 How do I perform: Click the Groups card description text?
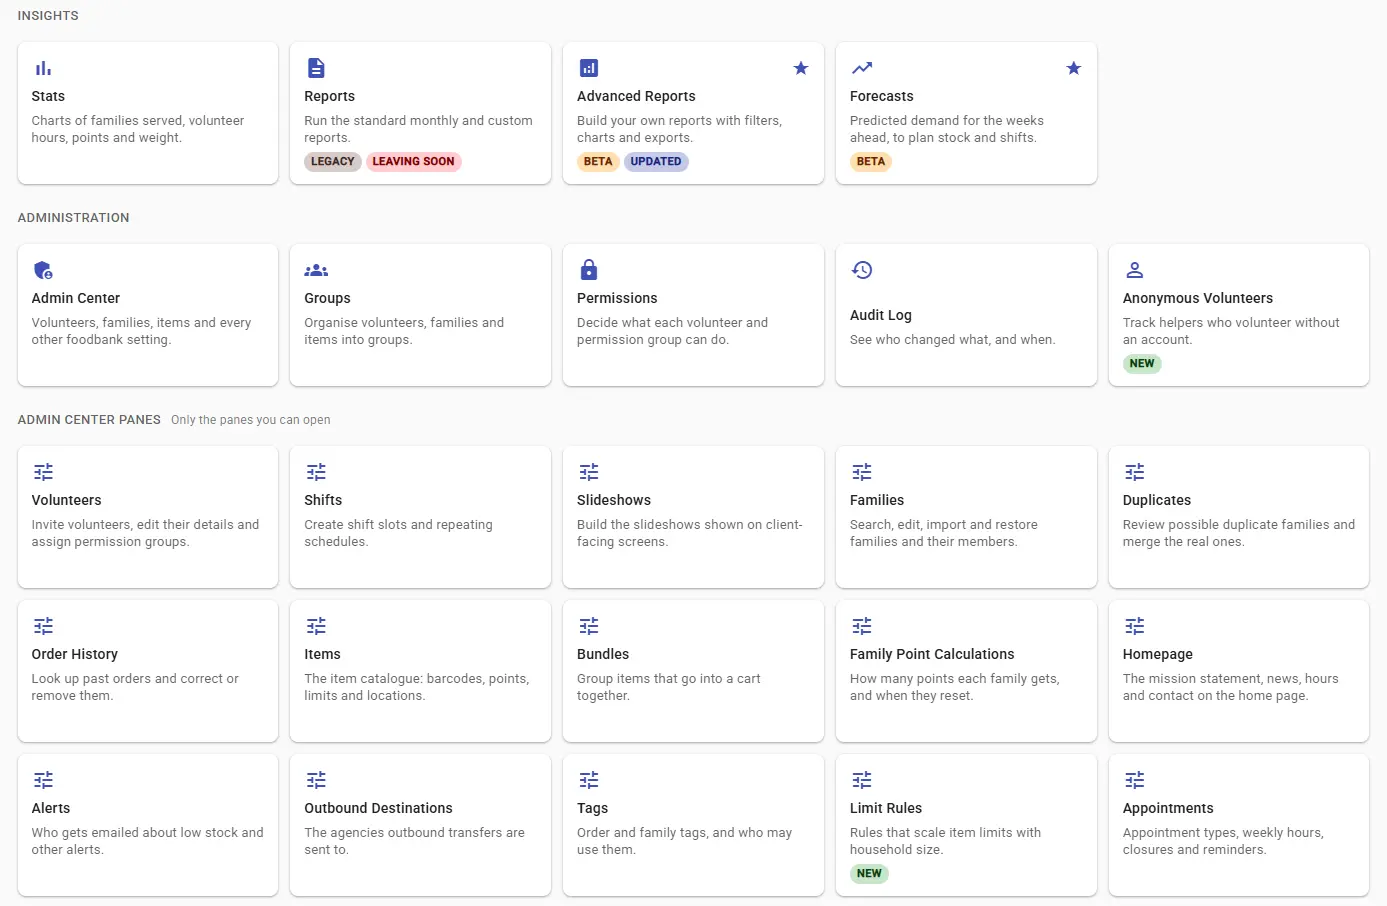click(x=404, y=331)
